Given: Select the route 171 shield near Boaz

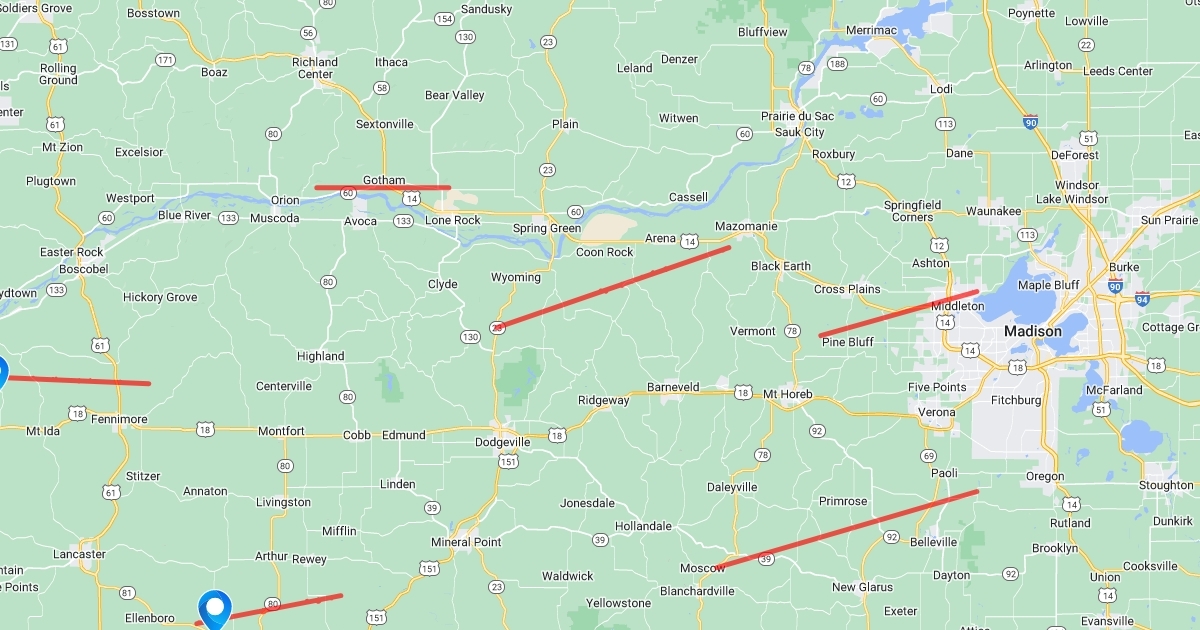Looking at the screenshot, I should click(x=166, y=60).
